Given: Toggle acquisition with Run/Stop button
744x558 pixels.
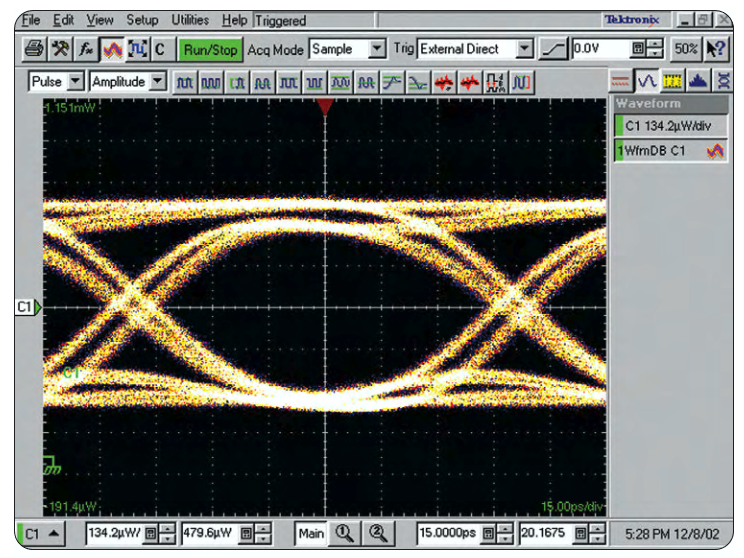Looking at the screenshot, I should click(210, 49).
